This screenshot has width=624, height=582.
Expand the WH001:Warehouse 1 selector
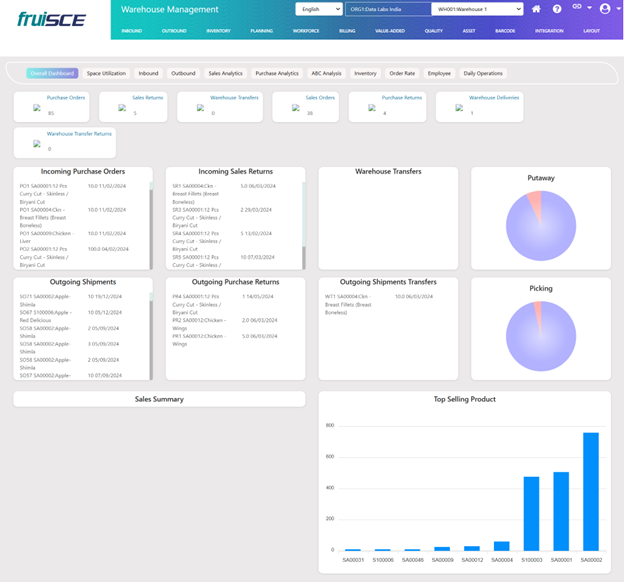point(476,9)
